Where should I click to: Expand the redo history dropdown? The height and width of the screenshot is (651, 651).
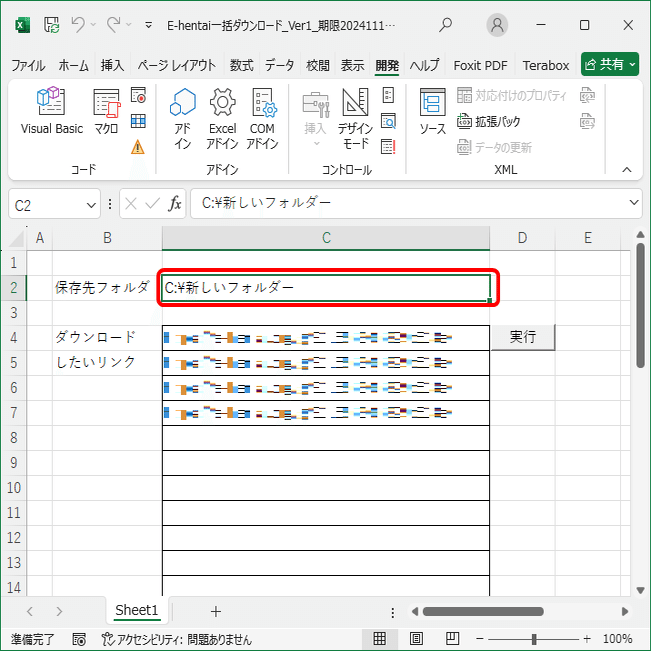coord(129,25)
